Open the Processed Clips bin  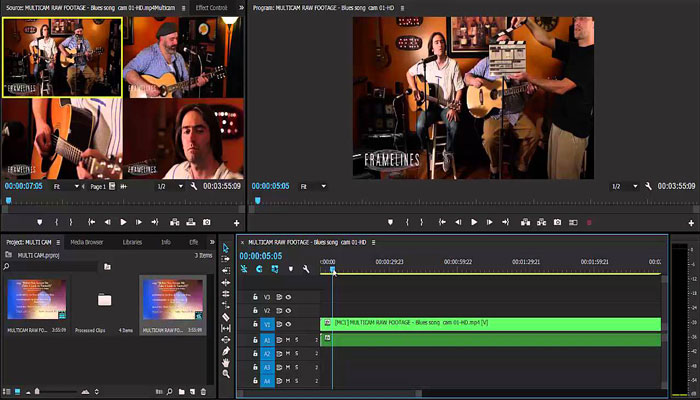click(x=104, y=299)
